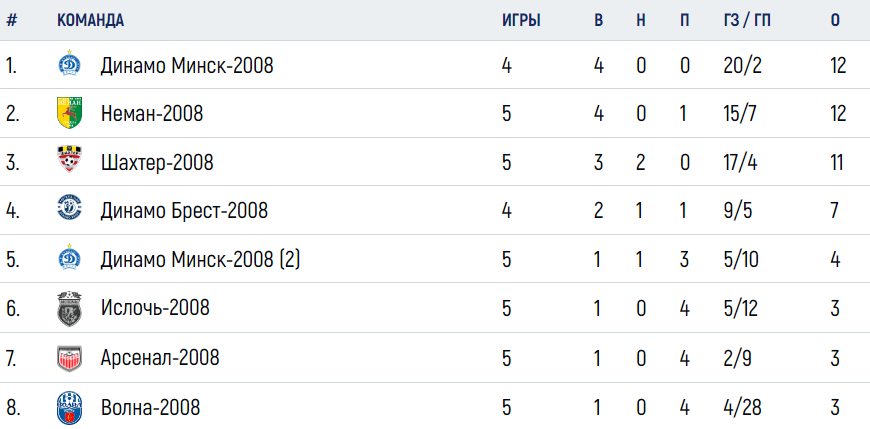
Task: Select the Арсенал-2008 team name
Action: click(160, 357)
